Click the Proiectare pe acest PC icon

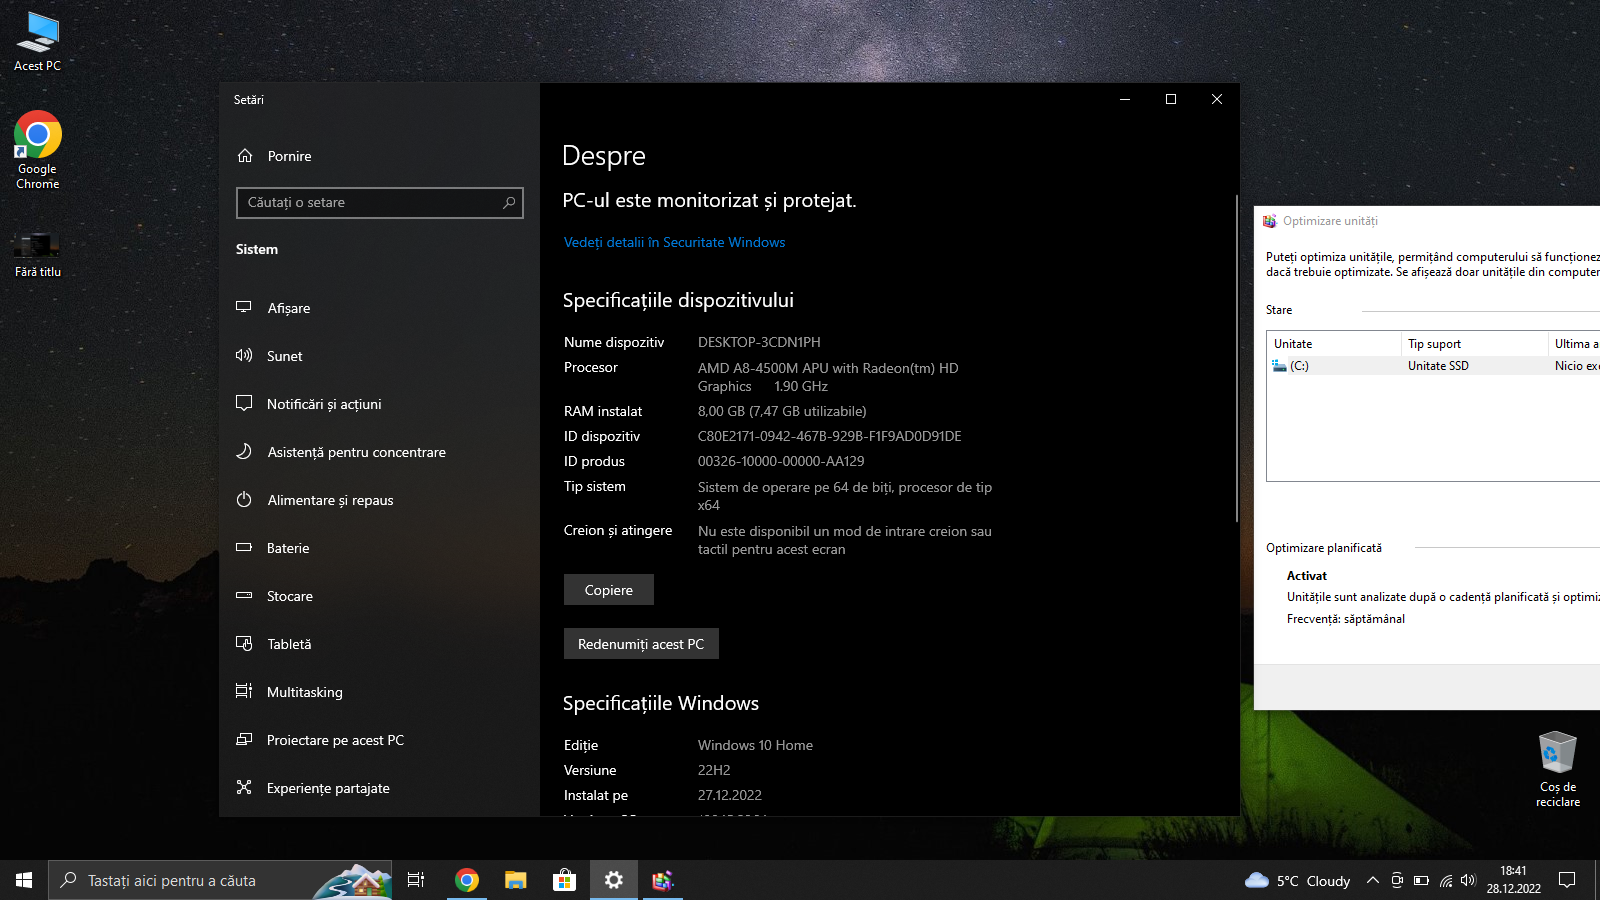[244, 740]
